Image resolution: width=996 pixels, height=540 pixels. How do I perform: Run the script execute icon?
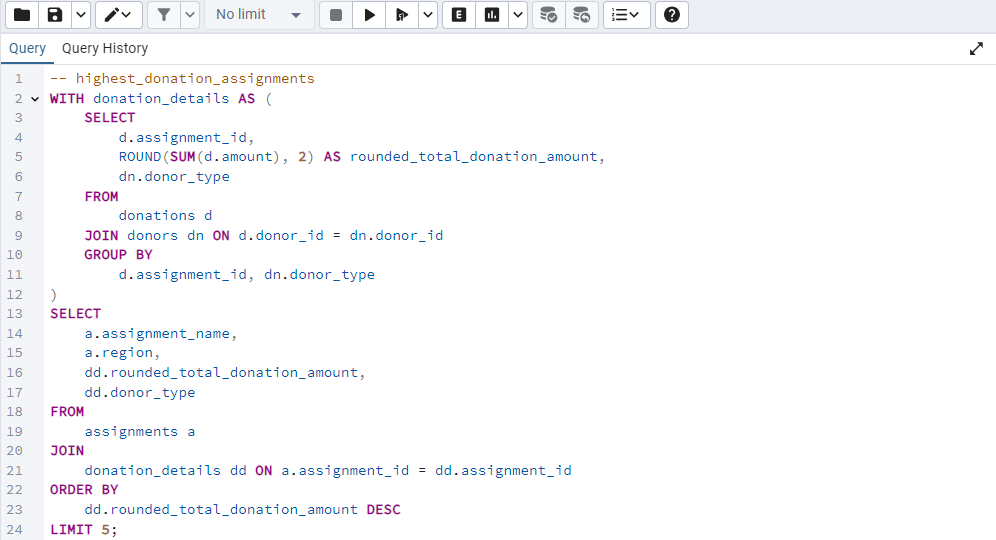402,15
